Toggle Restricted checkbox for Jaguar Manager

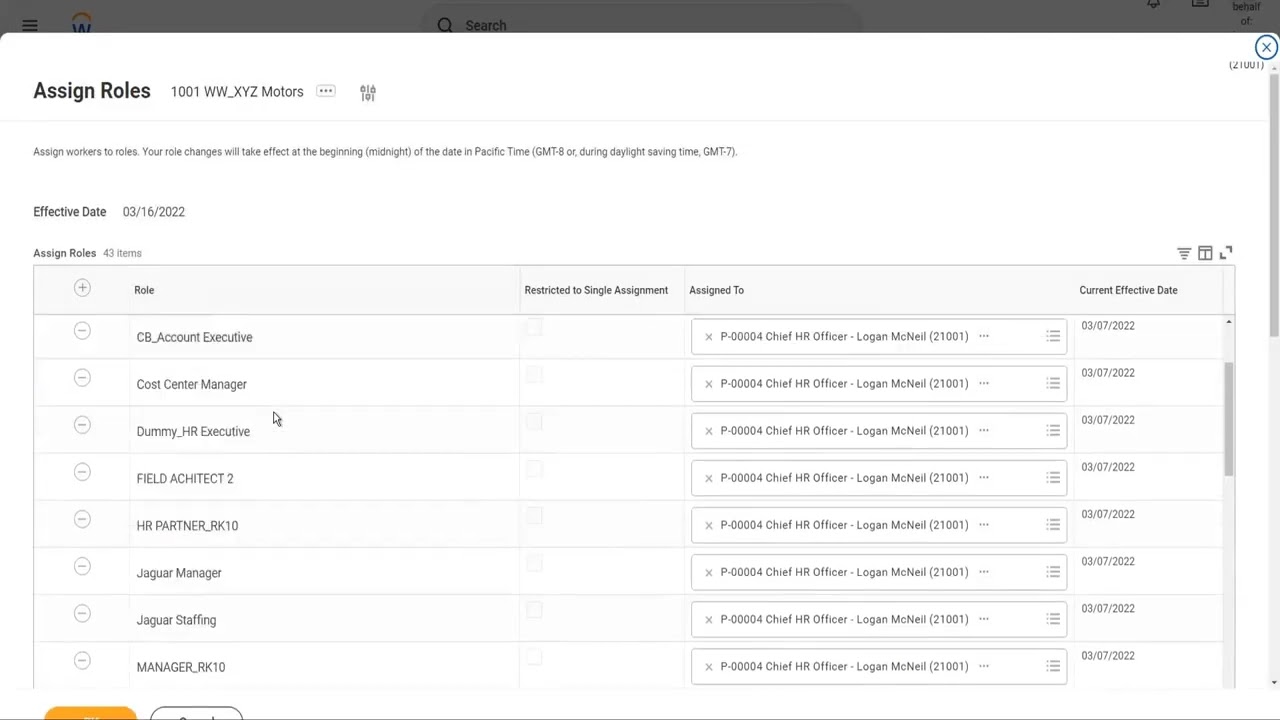(x=534, y=562)
